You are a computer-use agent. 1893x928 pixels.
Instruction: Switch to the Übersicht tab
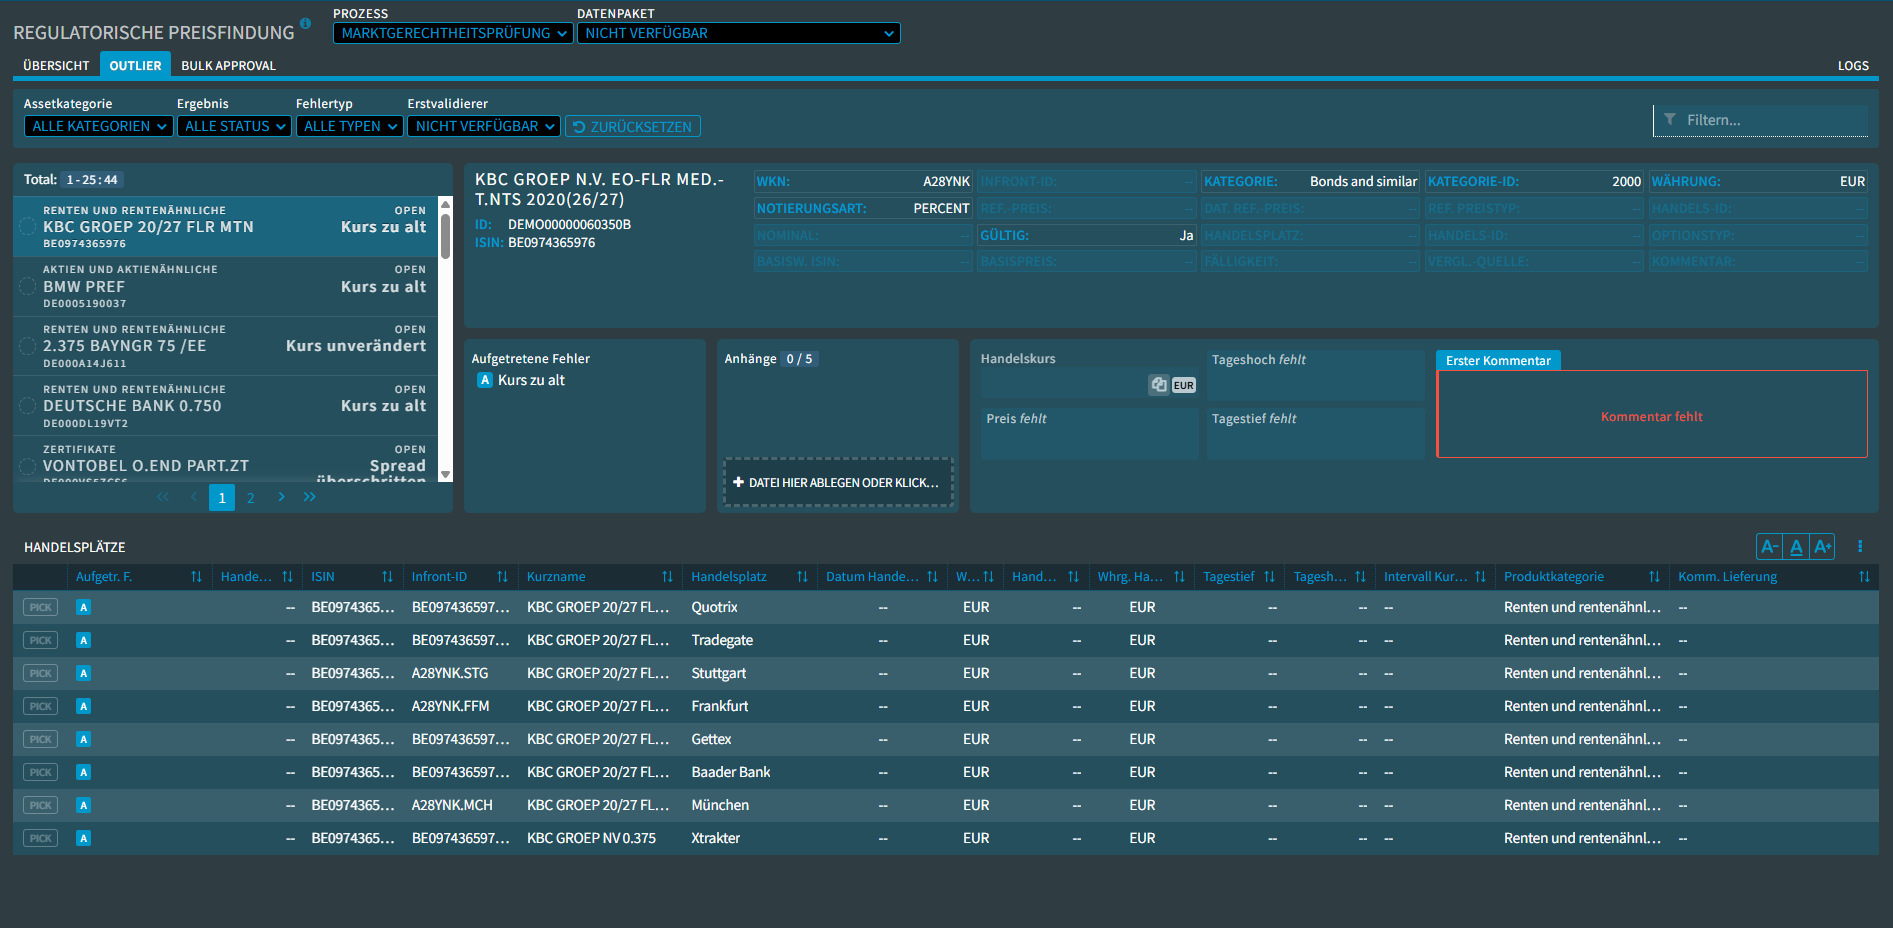click(x=56, y=65)
